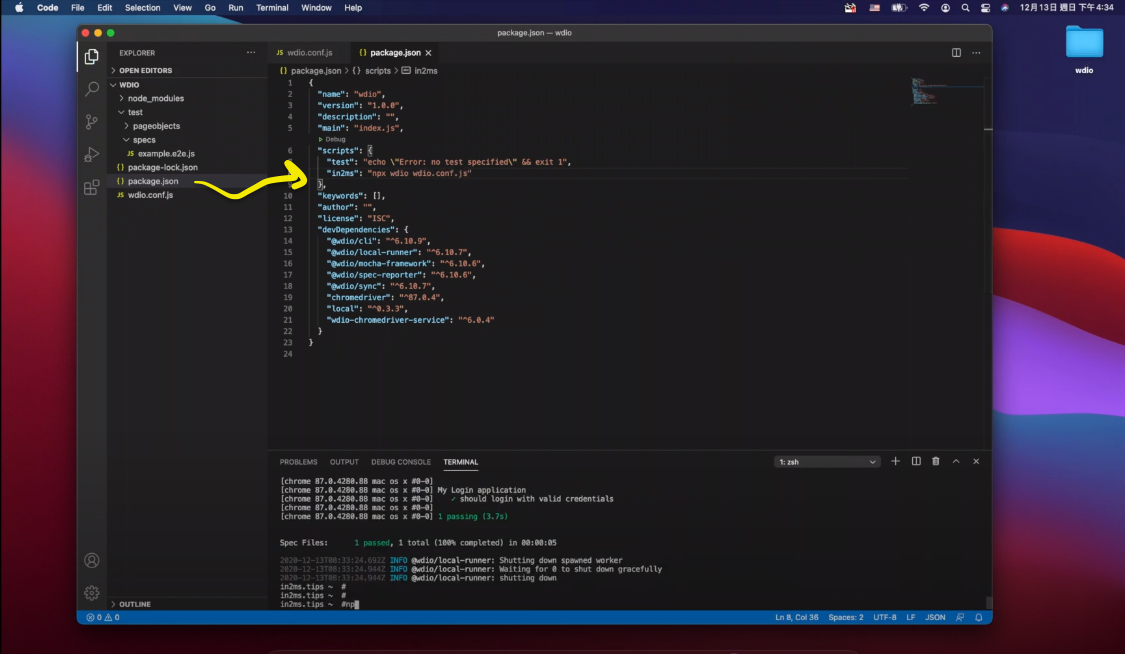Switch to the DEBUG CONSOLE panel tab

(x=400, y=463)
